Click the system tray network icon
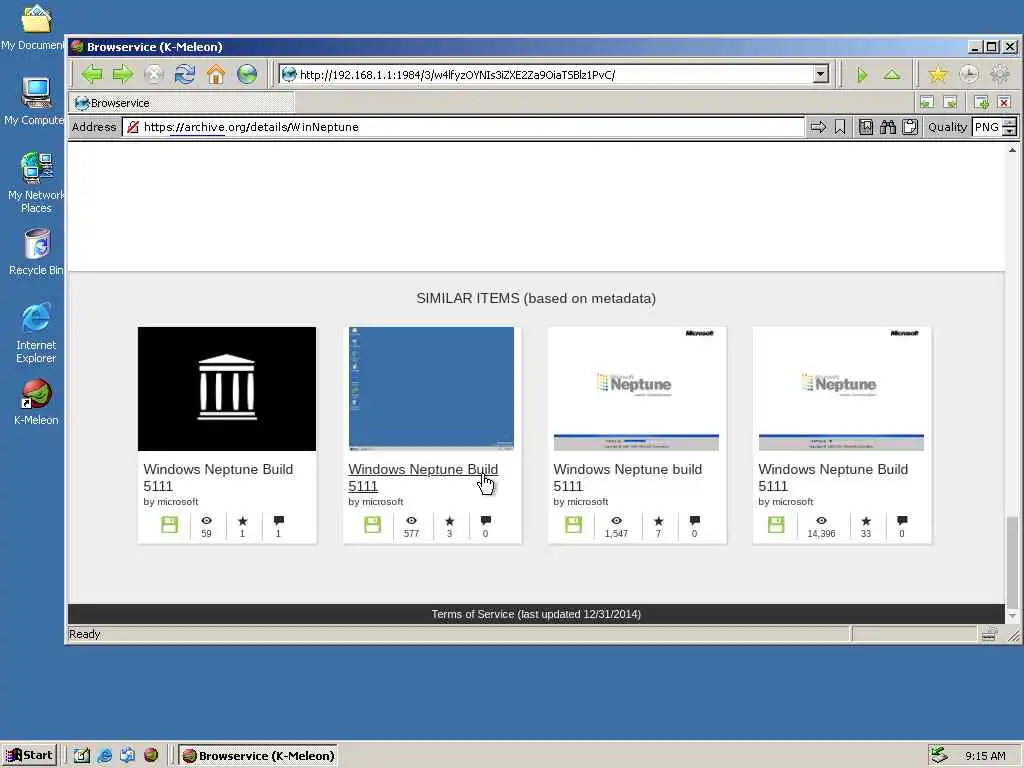The width and height of the screenshot is (1024, 768). click(x=939, y=755)
